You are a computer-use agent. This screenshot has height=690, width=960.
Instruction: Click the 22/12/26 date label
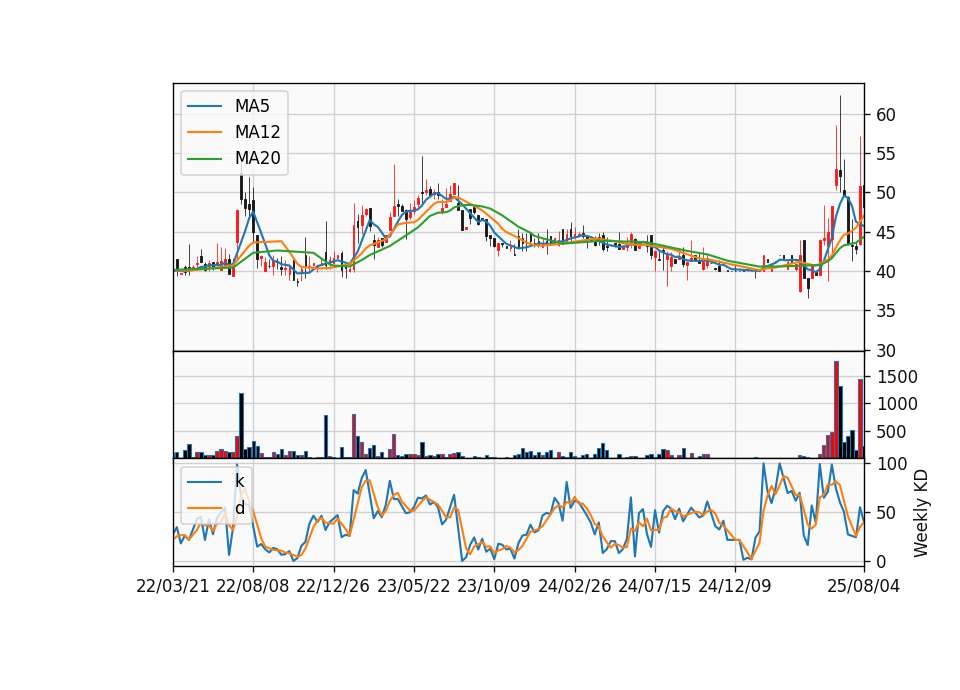coord(333,586)
